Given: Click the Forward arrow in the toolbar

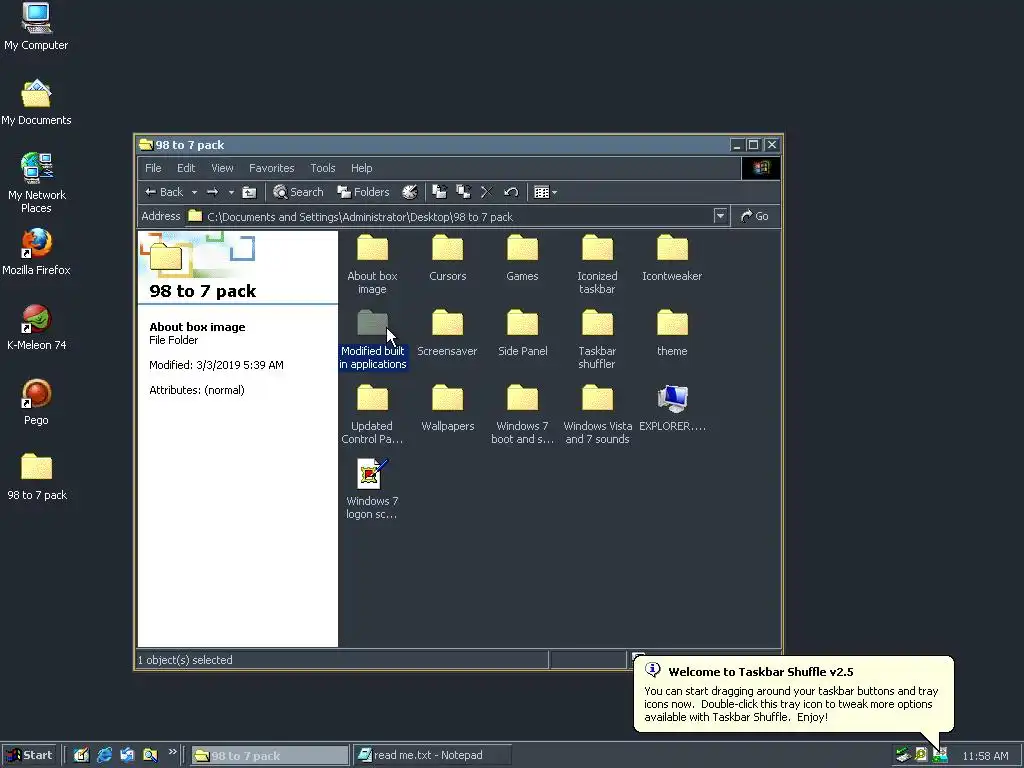Looking at the screenshot, I should [x=212, y=192].
